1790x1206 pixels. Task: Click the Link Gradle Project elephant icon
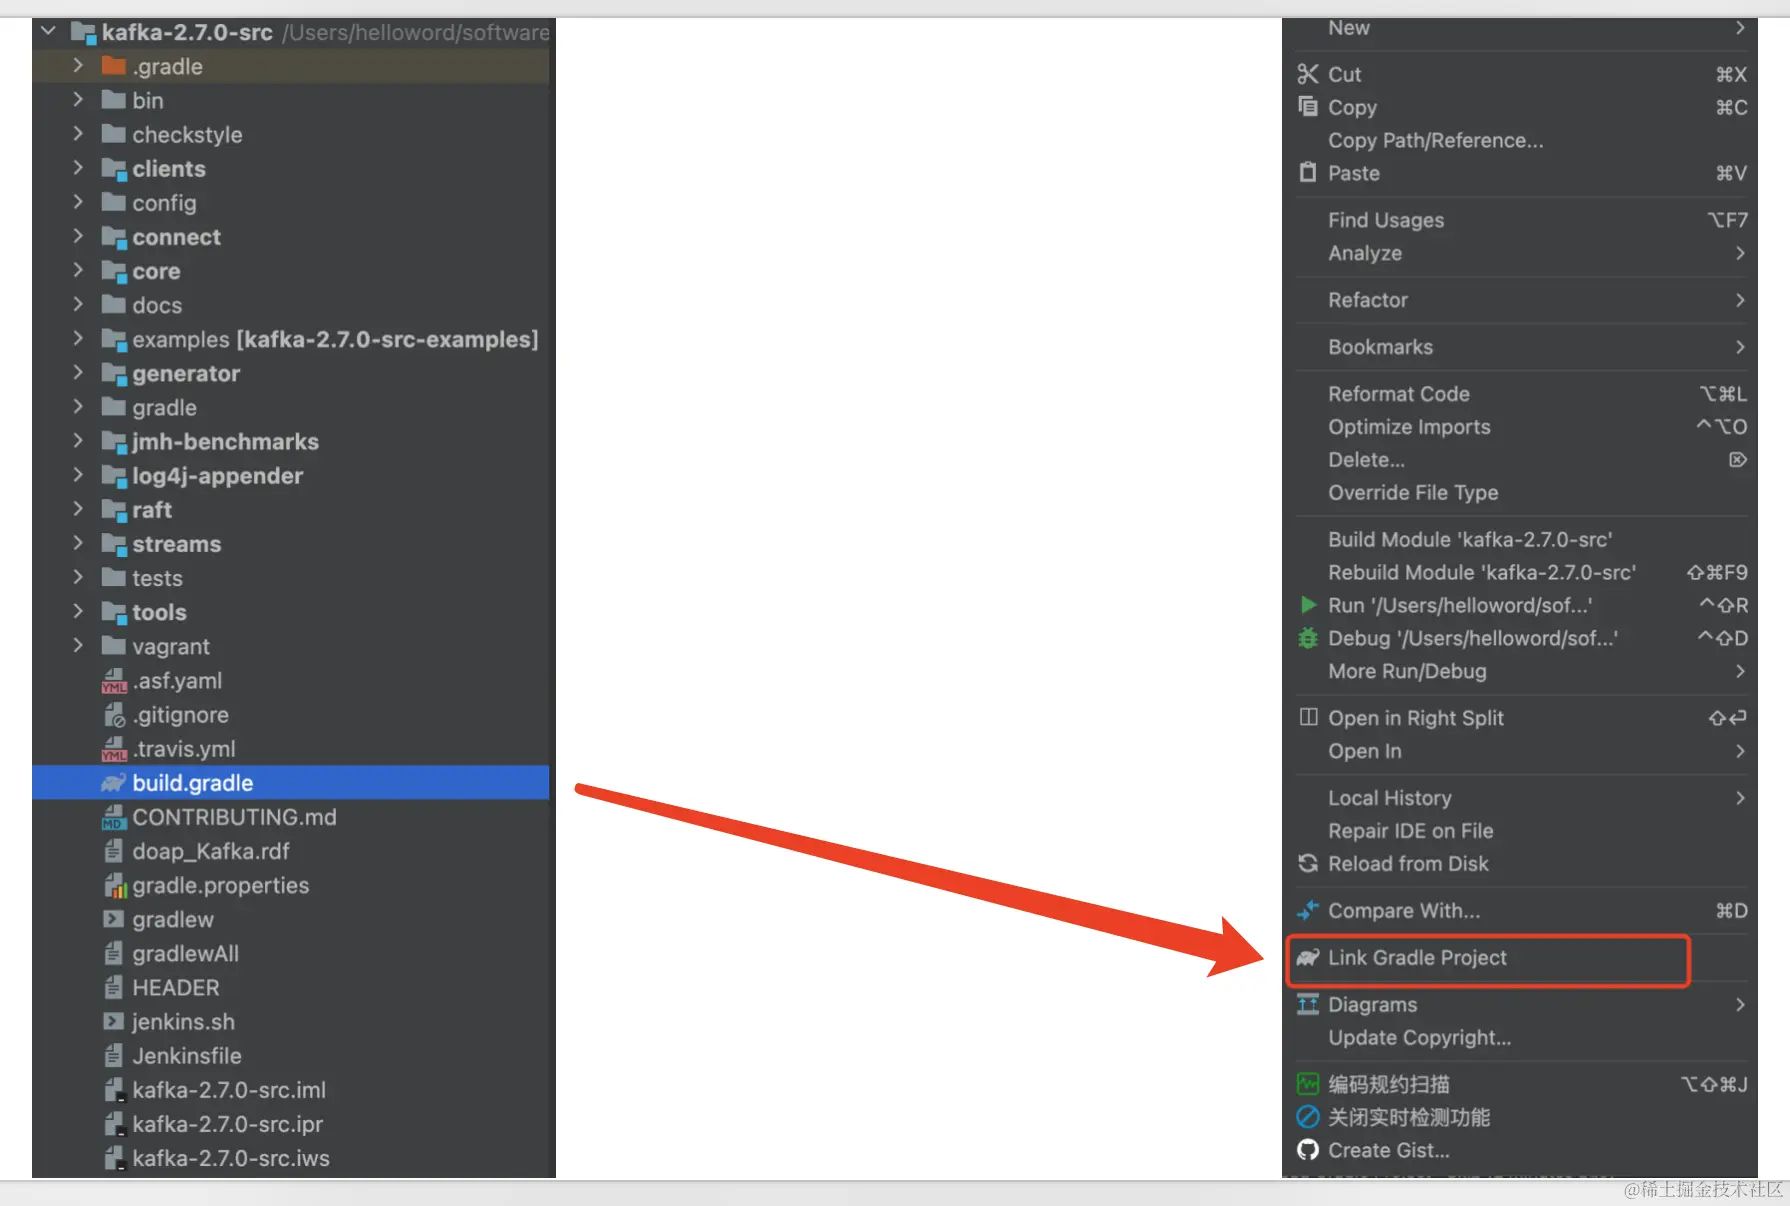[x=1308, y=957]
